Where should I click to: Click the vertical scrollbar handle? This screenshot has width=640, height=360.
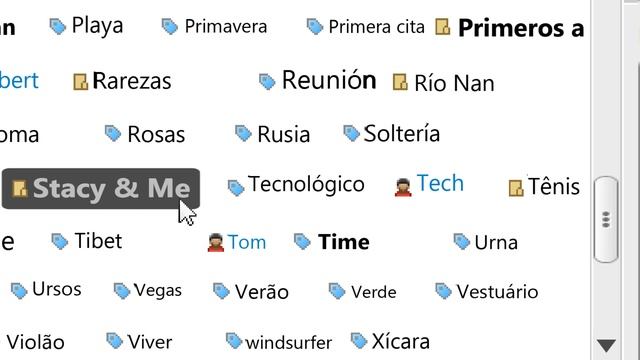[606, 219]
